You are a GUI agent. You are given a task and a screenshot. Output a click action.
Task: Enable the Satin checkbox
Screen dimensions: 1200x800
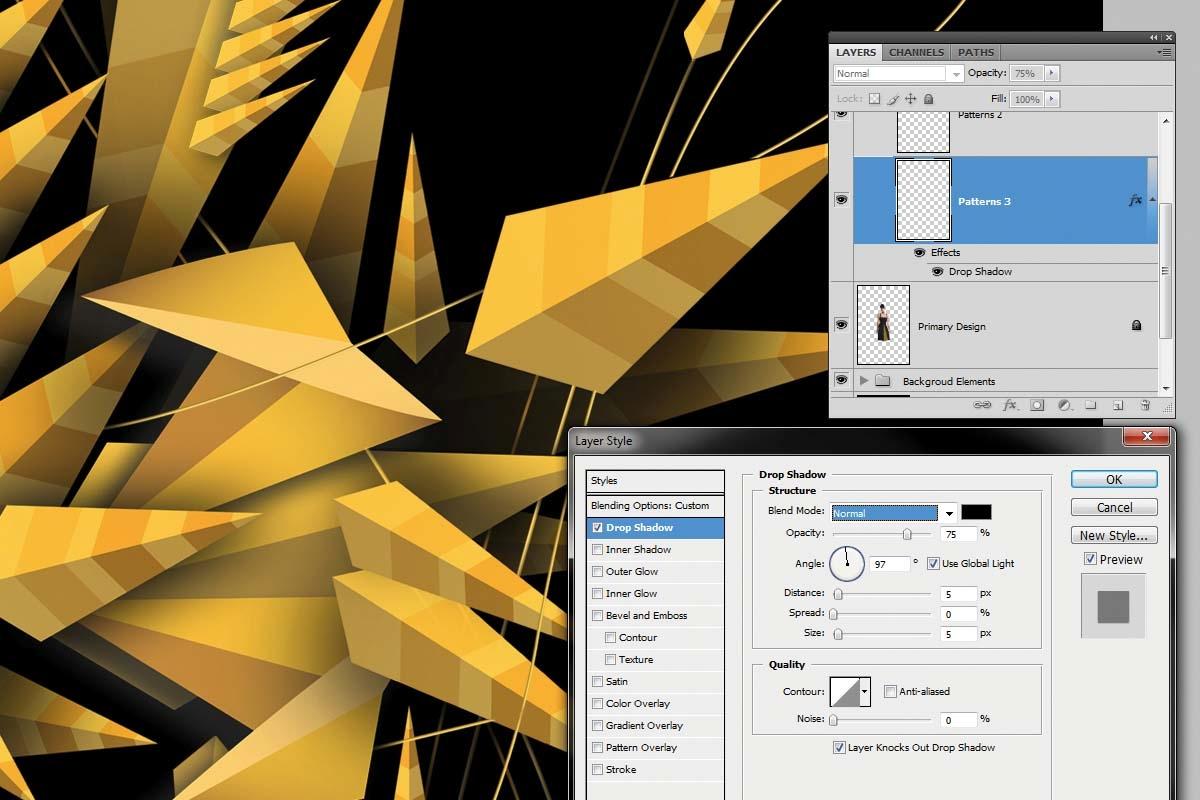[x=597, y=682]
